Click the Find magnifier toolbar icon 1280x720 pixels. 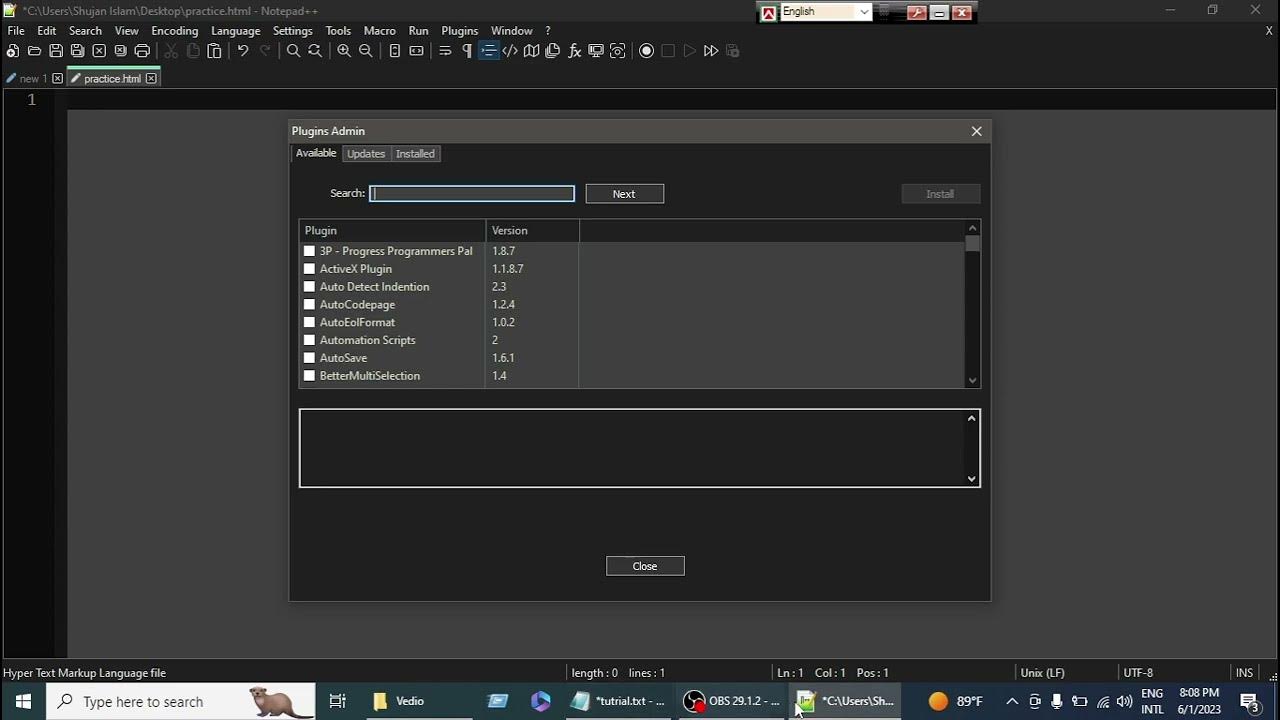[293, 51]
